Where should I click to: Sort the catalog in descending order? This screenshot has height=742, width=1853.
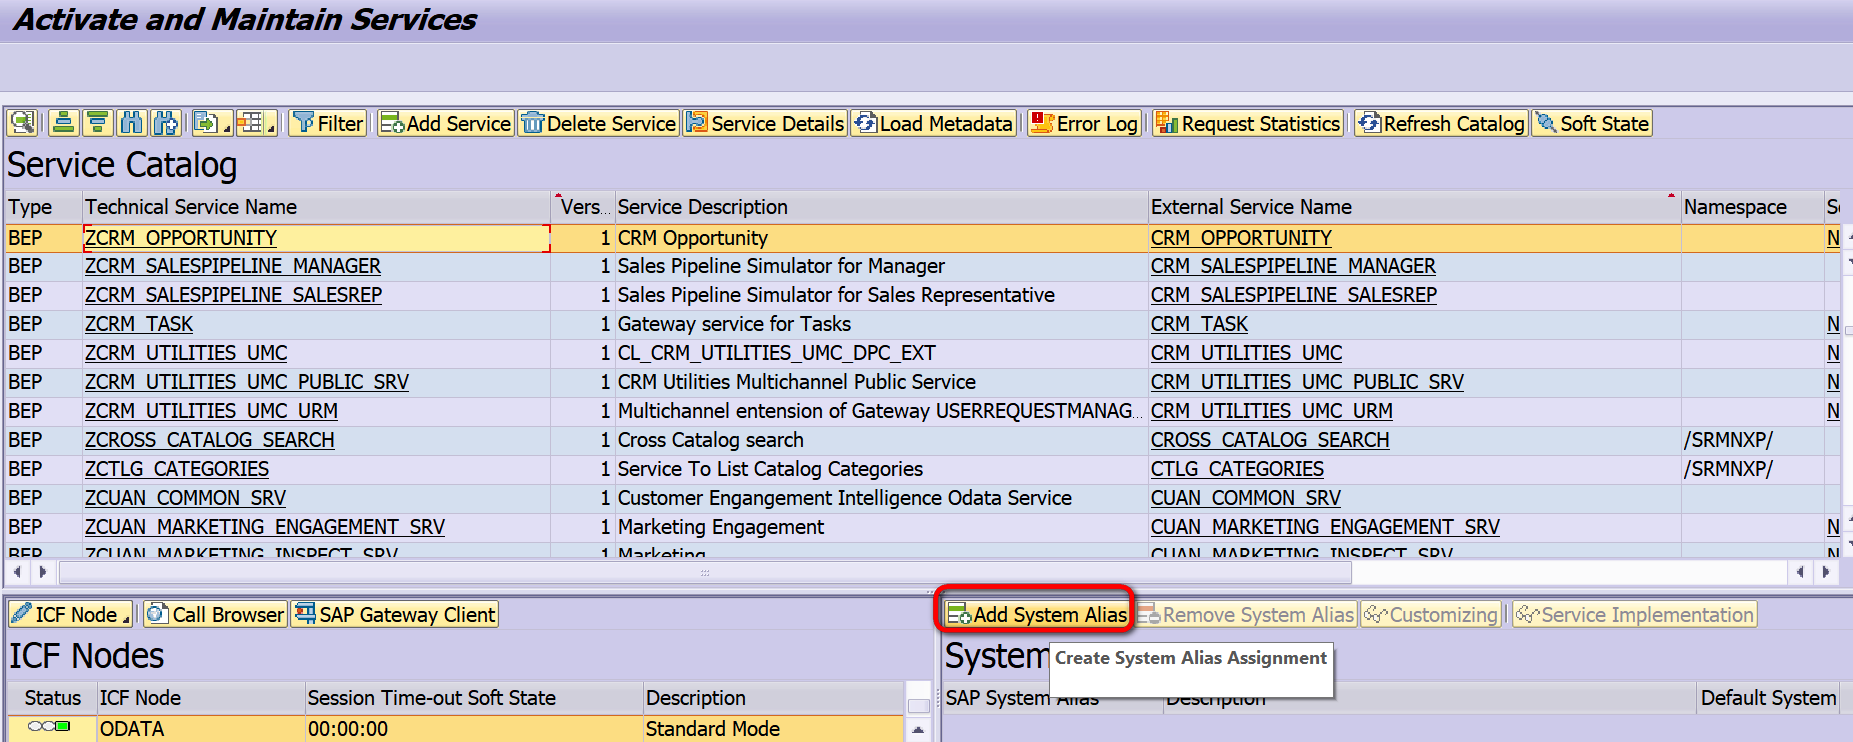click(x=98, y=123)
